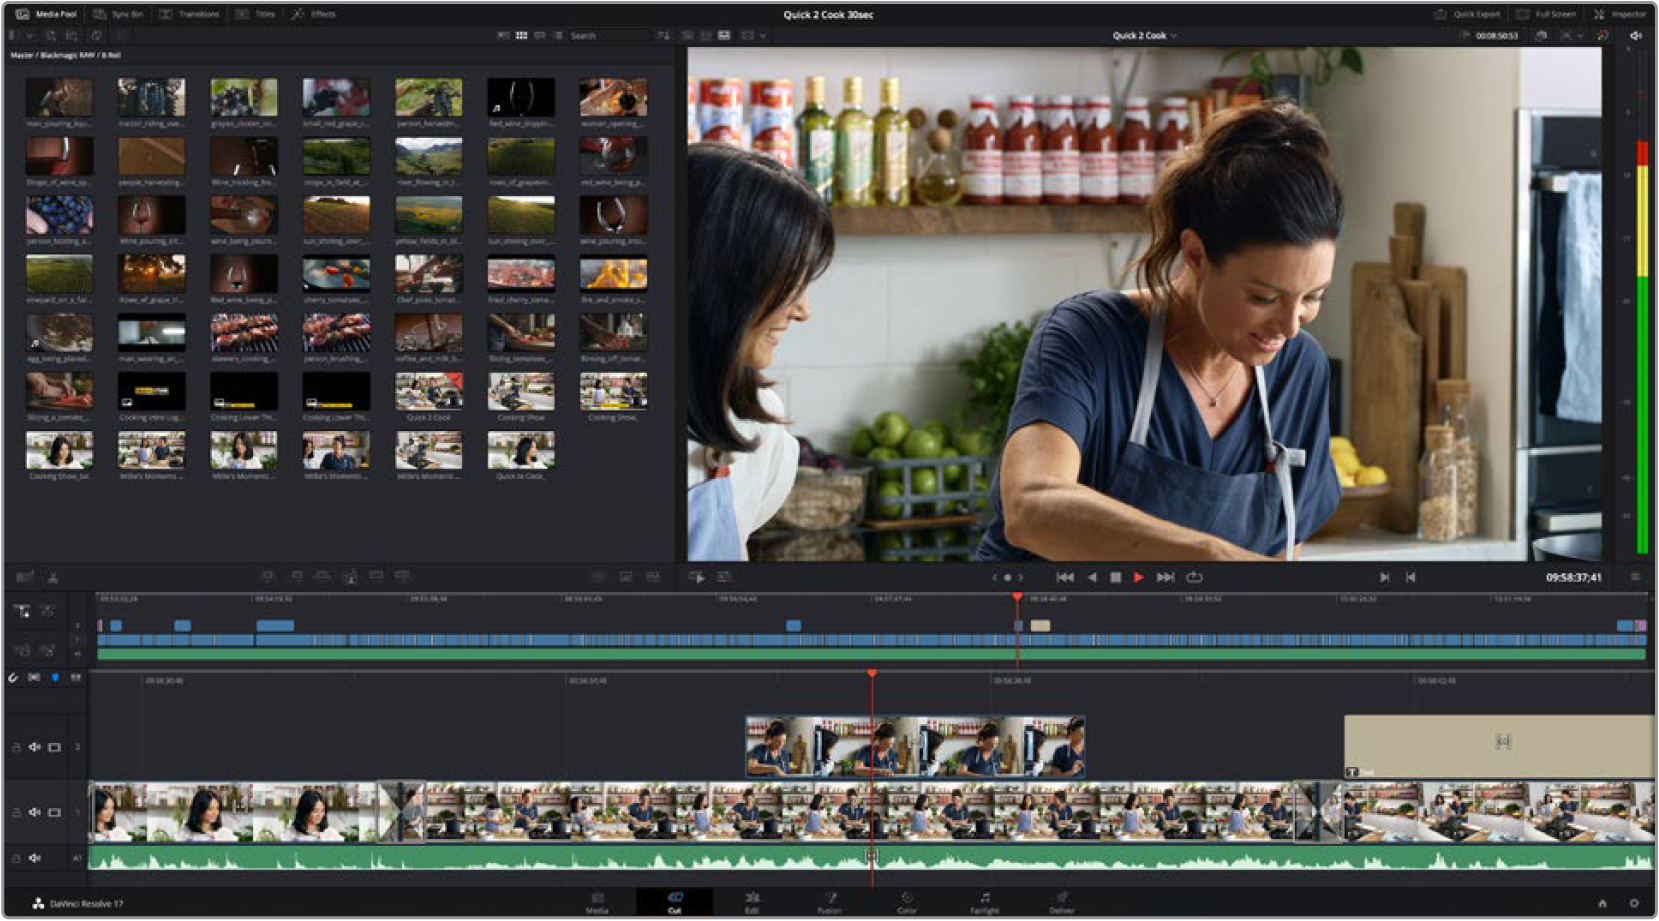Open the tools sliders icon

coord(724,577)
